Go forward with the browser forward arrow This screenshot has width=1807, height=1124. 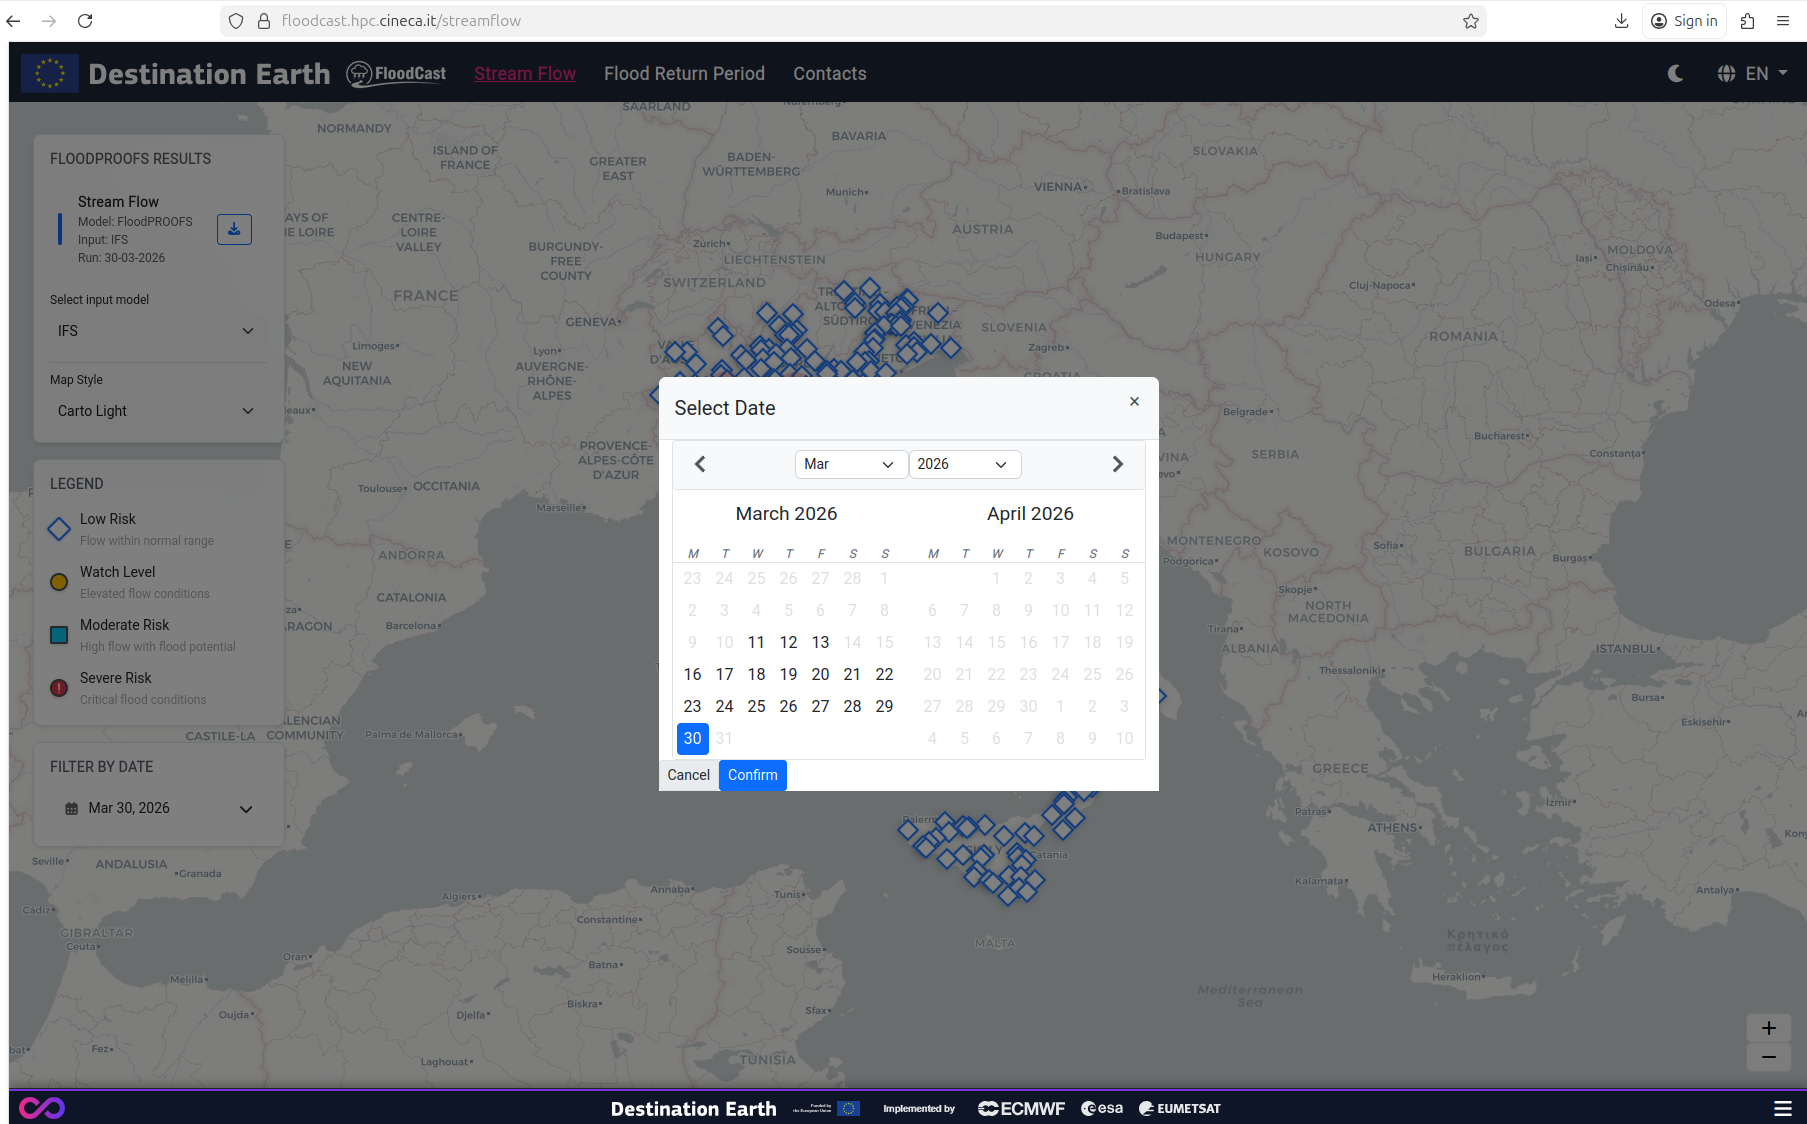pos(49,21)
